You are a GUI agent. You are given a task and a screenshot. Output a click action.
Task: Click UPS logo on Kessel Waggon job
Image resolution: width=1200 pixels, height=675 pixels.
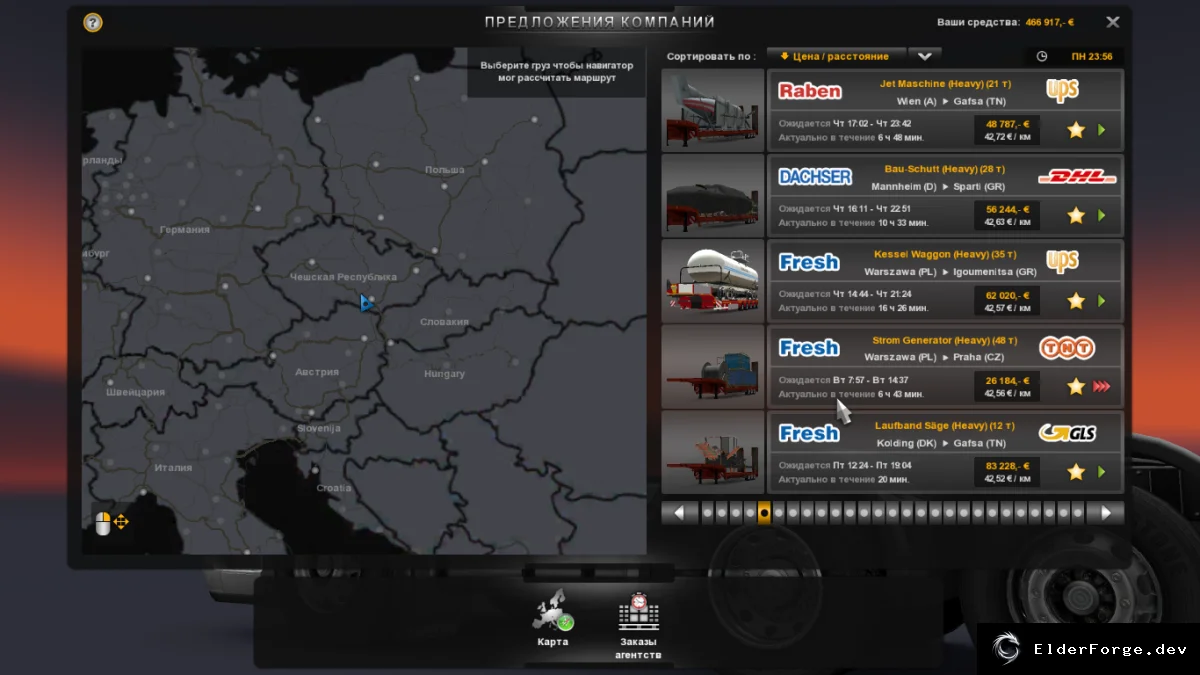(x=1062, y=262)
